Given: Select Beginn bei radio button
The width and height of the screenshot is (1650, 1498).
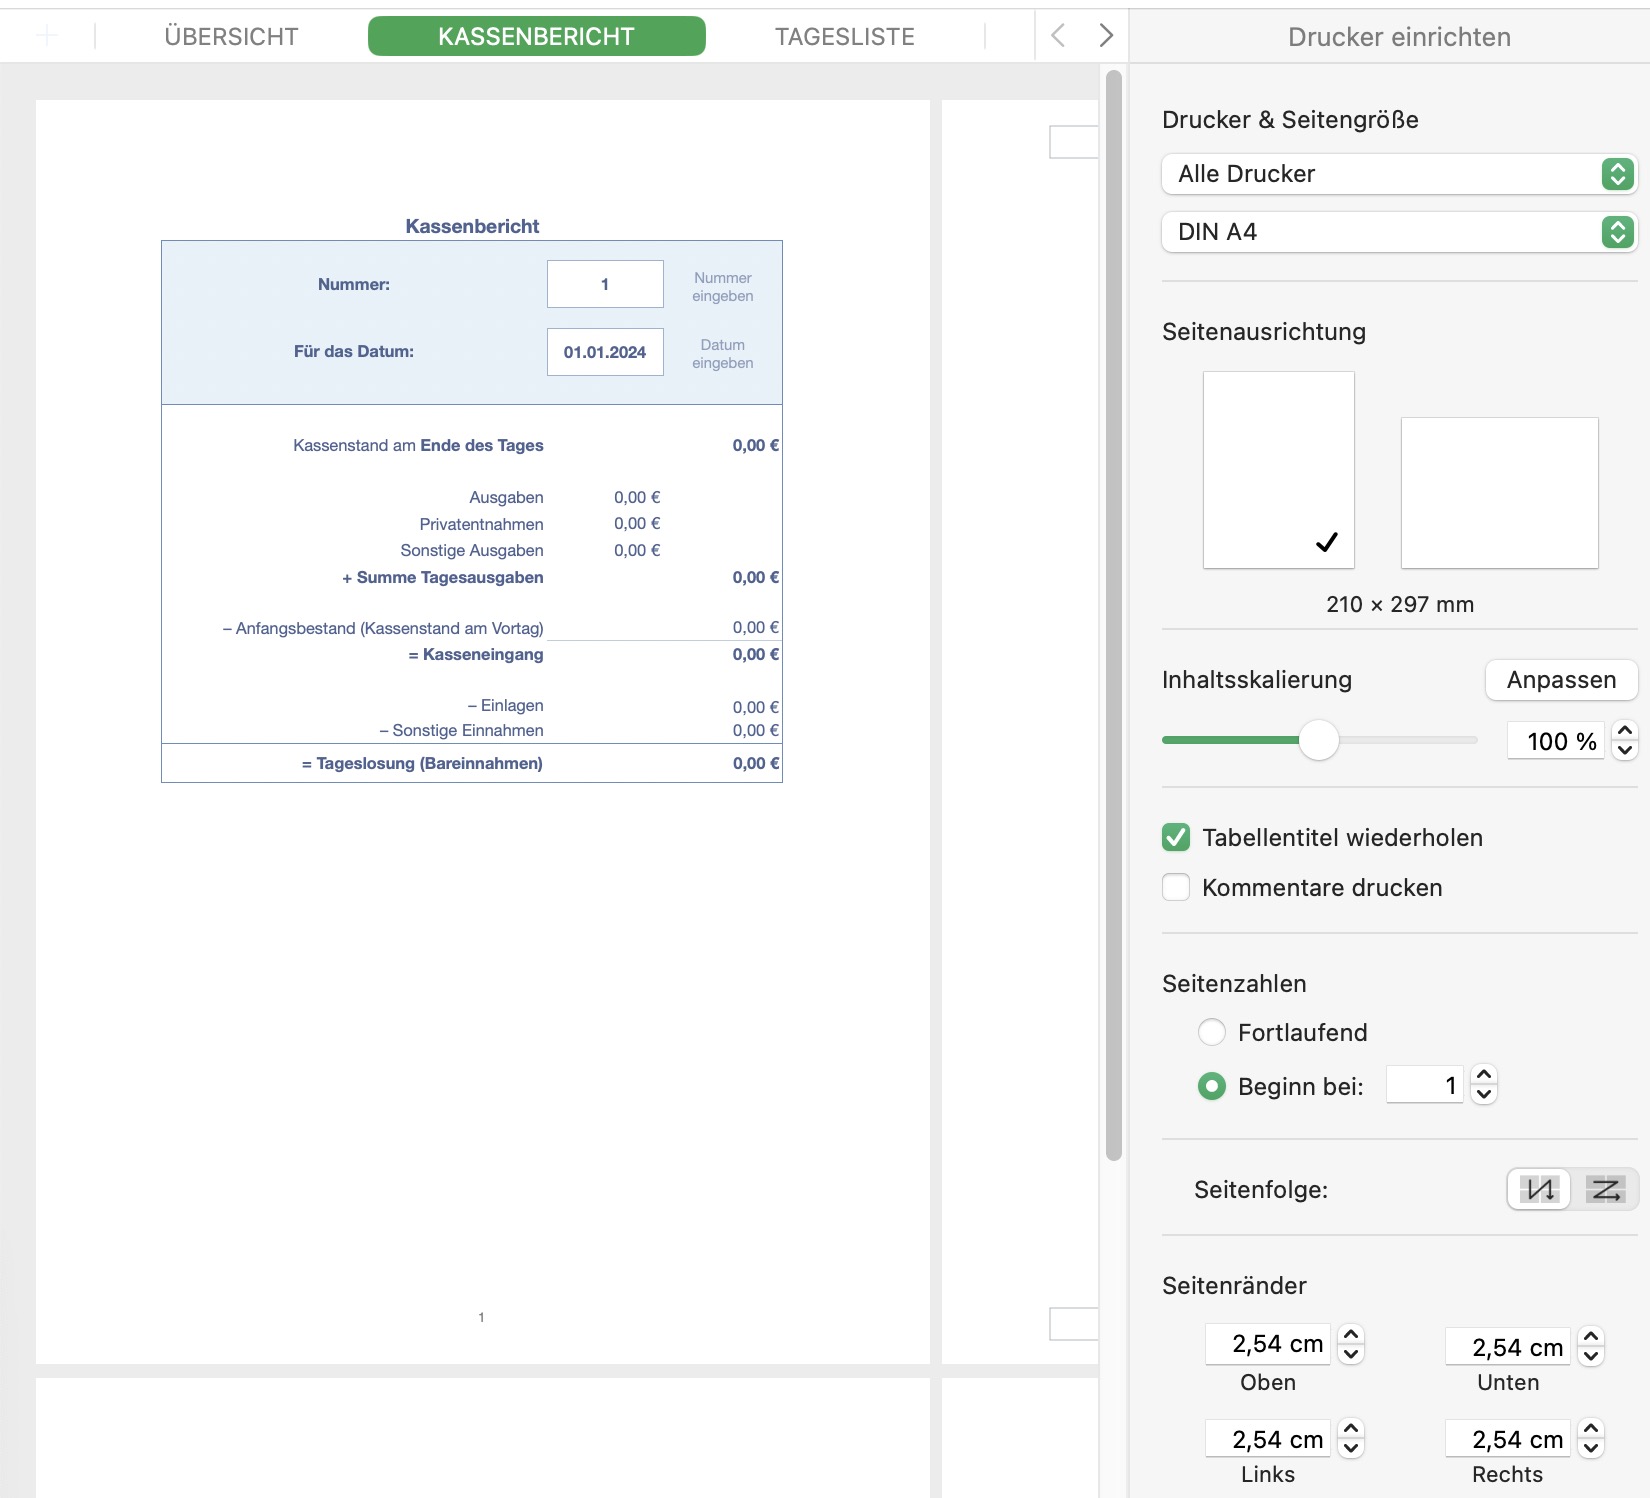Looking at the screenshot, I should (x=1212, y=1086).
